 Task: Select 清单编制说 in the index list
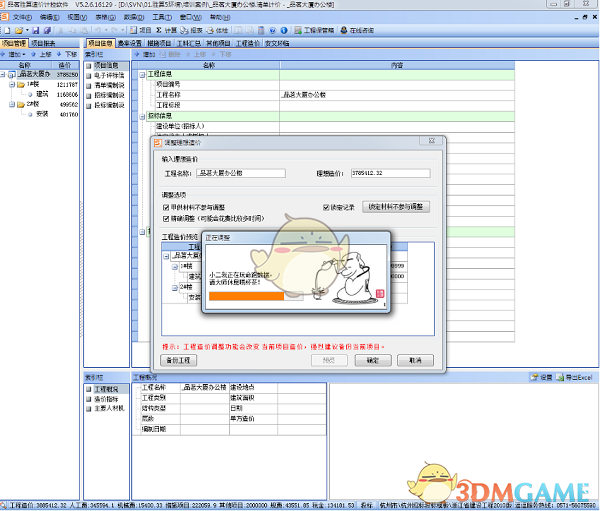click(x=109, y=85)
